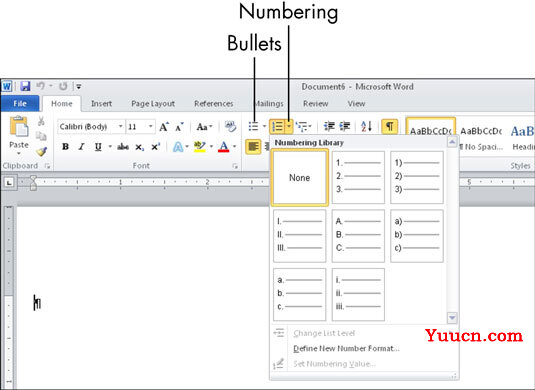Click the Shrink Font icon

(179, 127)
